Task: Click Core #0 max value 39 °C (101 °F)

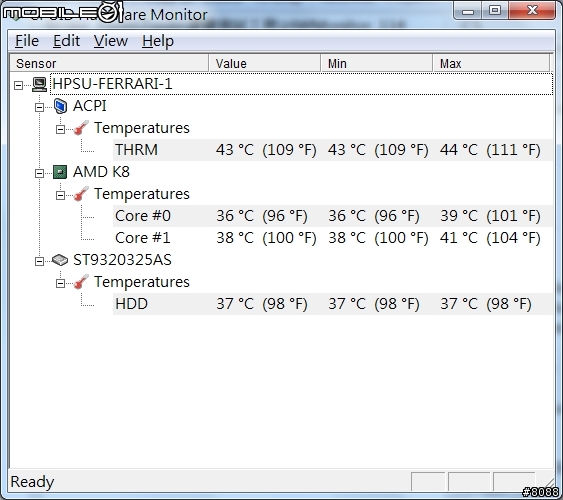Action: tap(490, 216)
